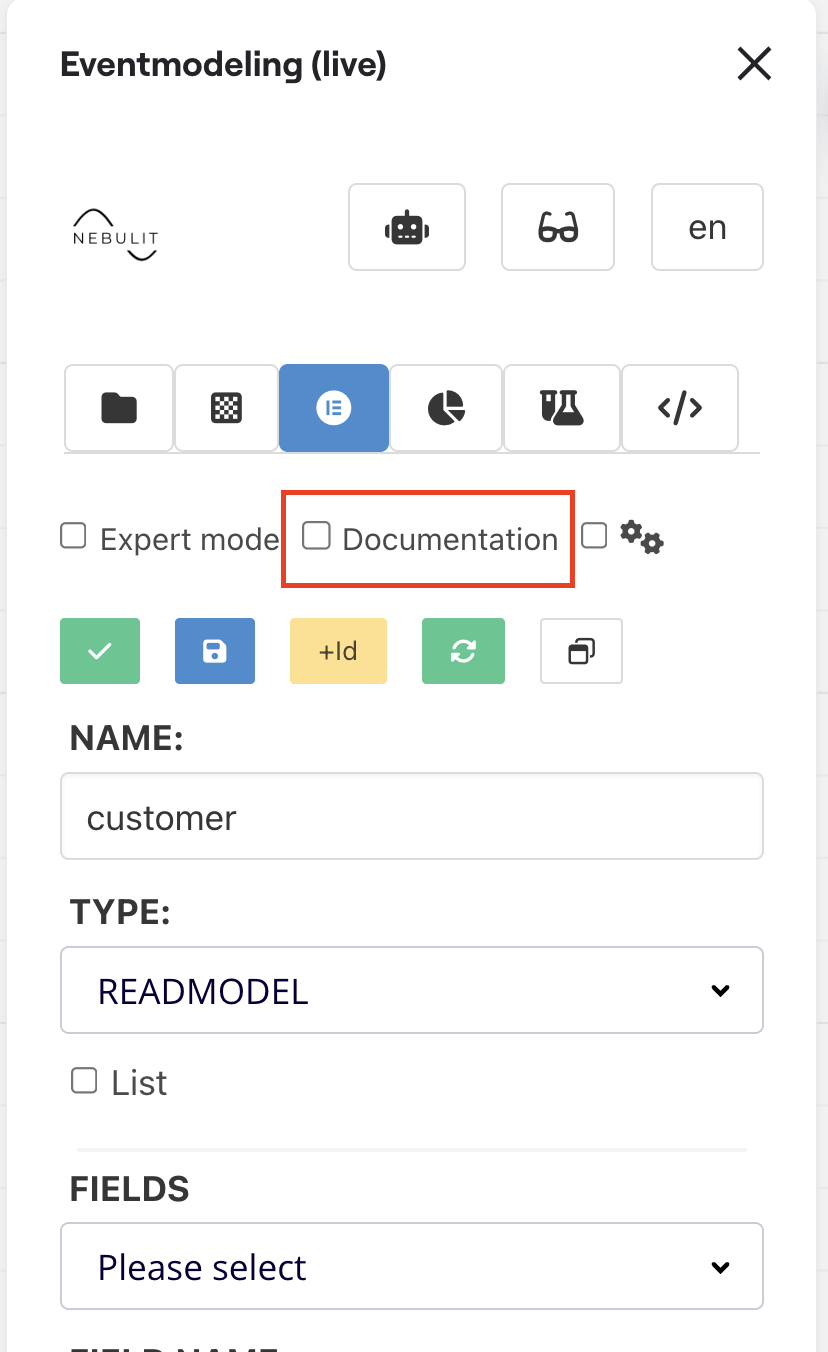Screen dimensions: 828x1352
Task: Toggle the List checkbox
Action: pyautogui.click(x=84, y=1081)
